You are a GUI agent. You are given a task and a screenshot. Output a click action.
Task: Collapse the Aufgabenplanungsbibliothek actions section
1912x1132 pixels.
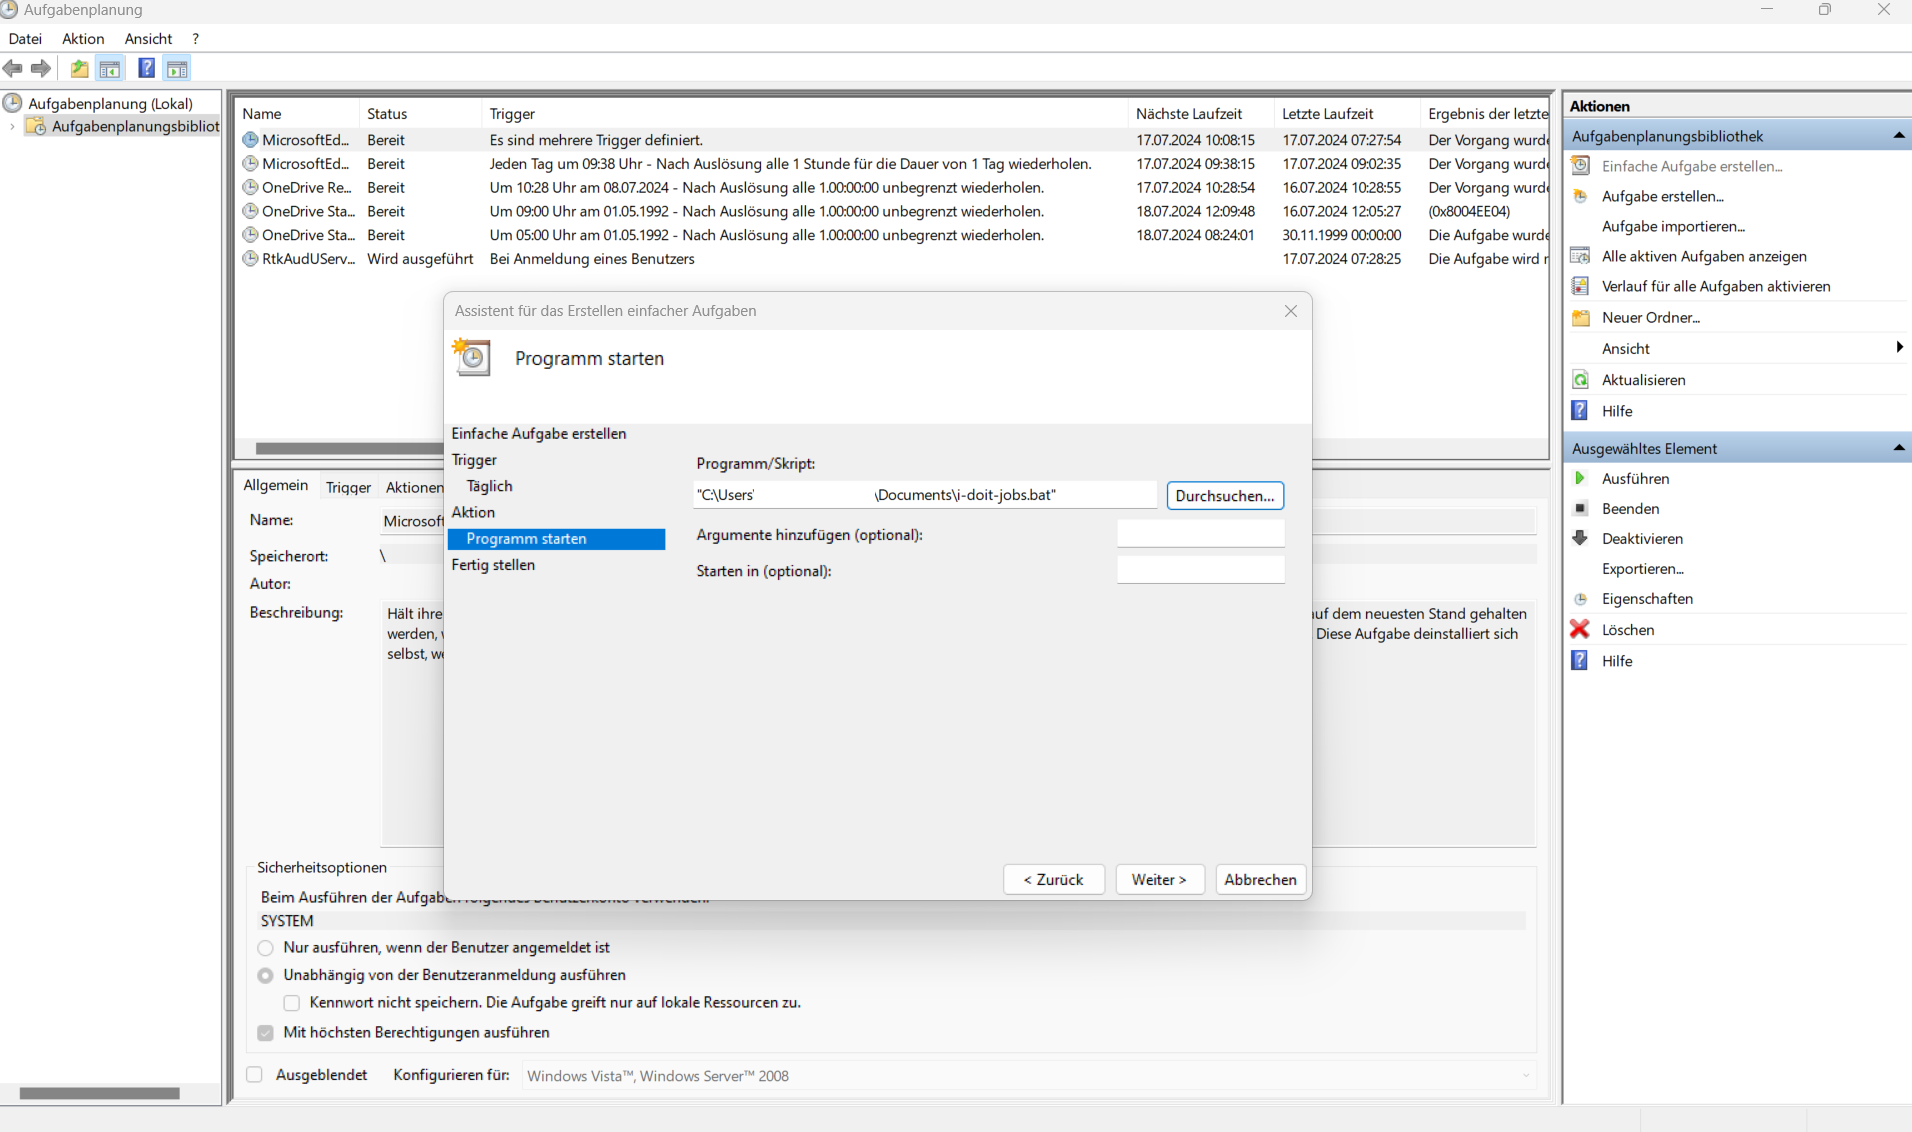pos(1898,136)
